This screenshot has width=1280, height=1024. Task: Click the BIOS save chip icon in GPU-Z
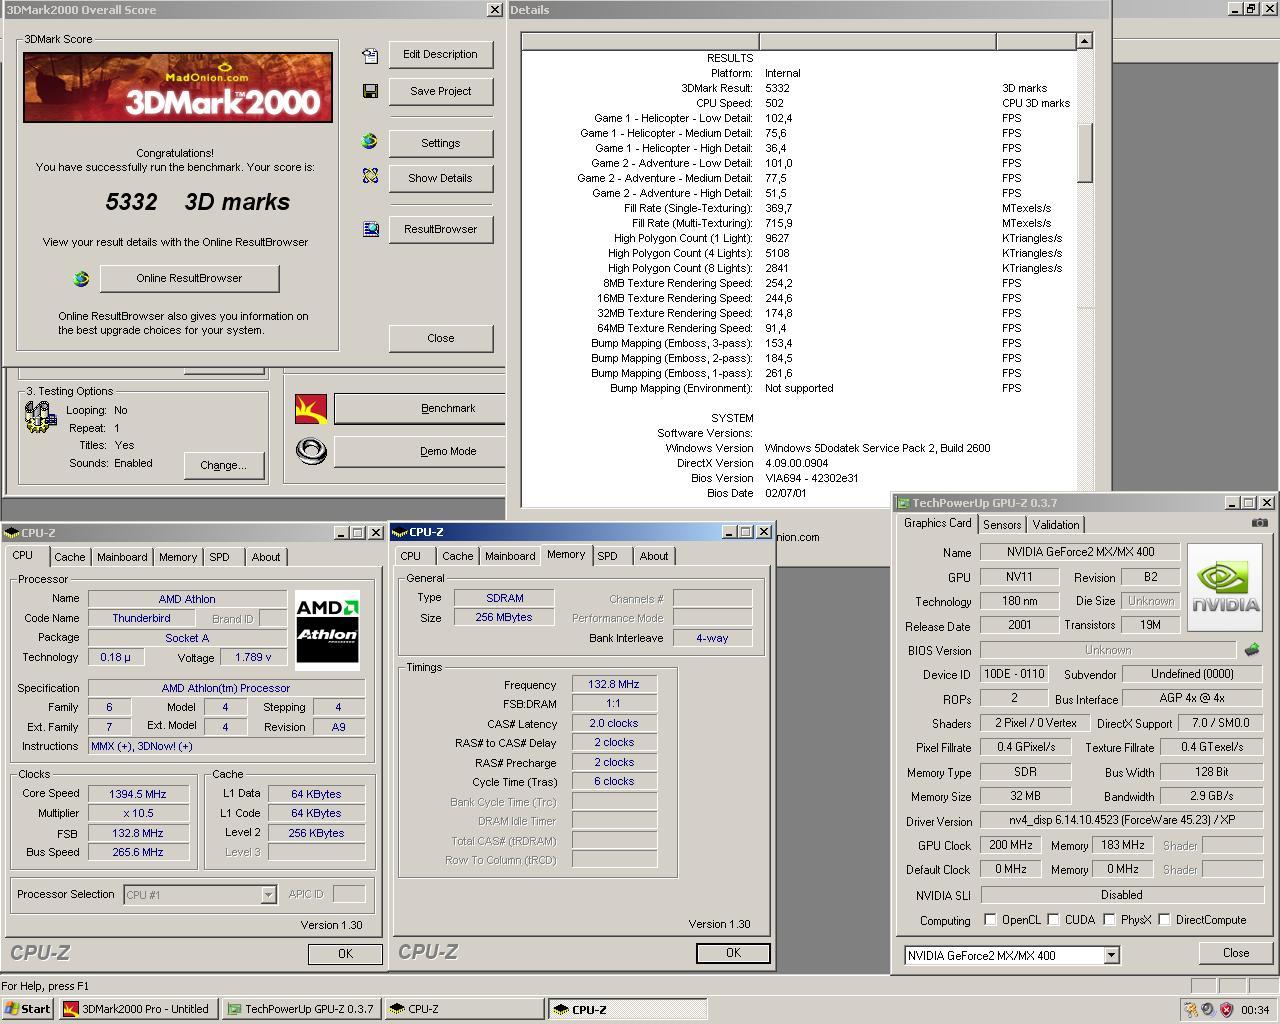1251,650
